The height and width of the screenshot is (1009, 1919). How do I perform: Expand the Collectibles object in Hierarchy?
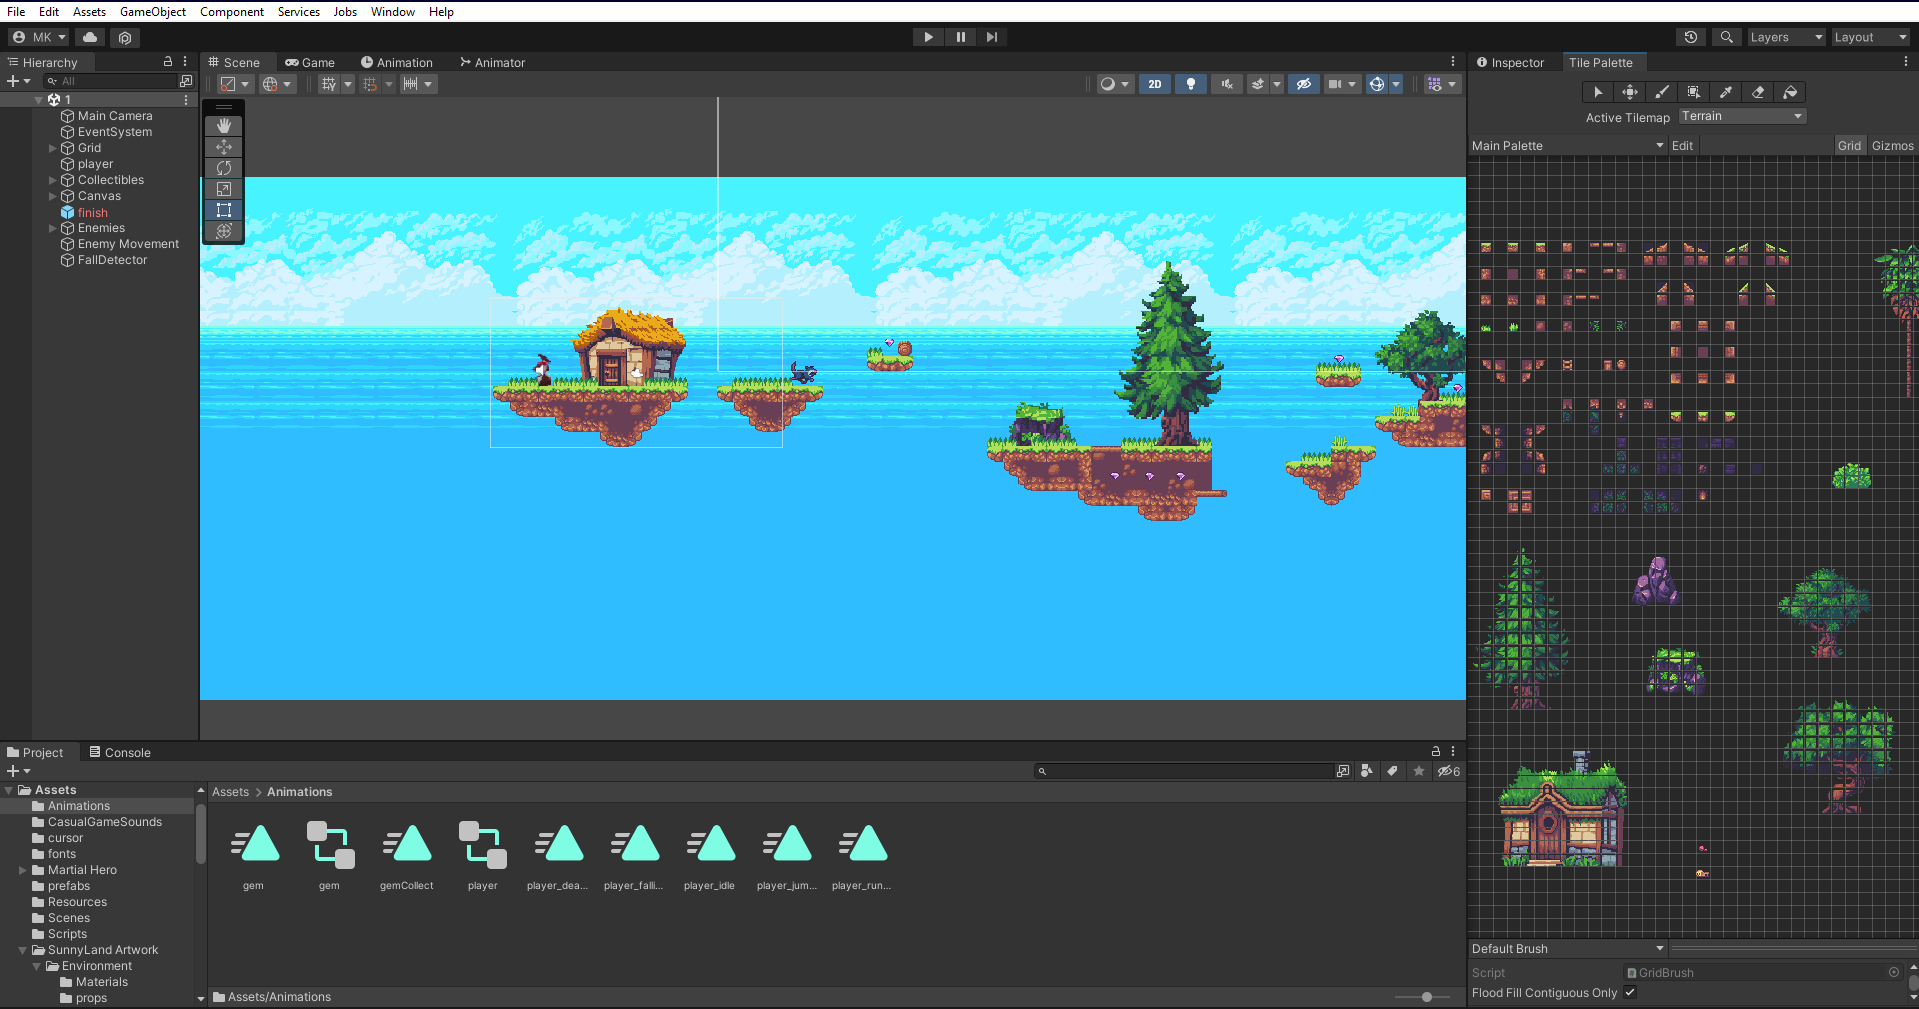coord(53,180)
